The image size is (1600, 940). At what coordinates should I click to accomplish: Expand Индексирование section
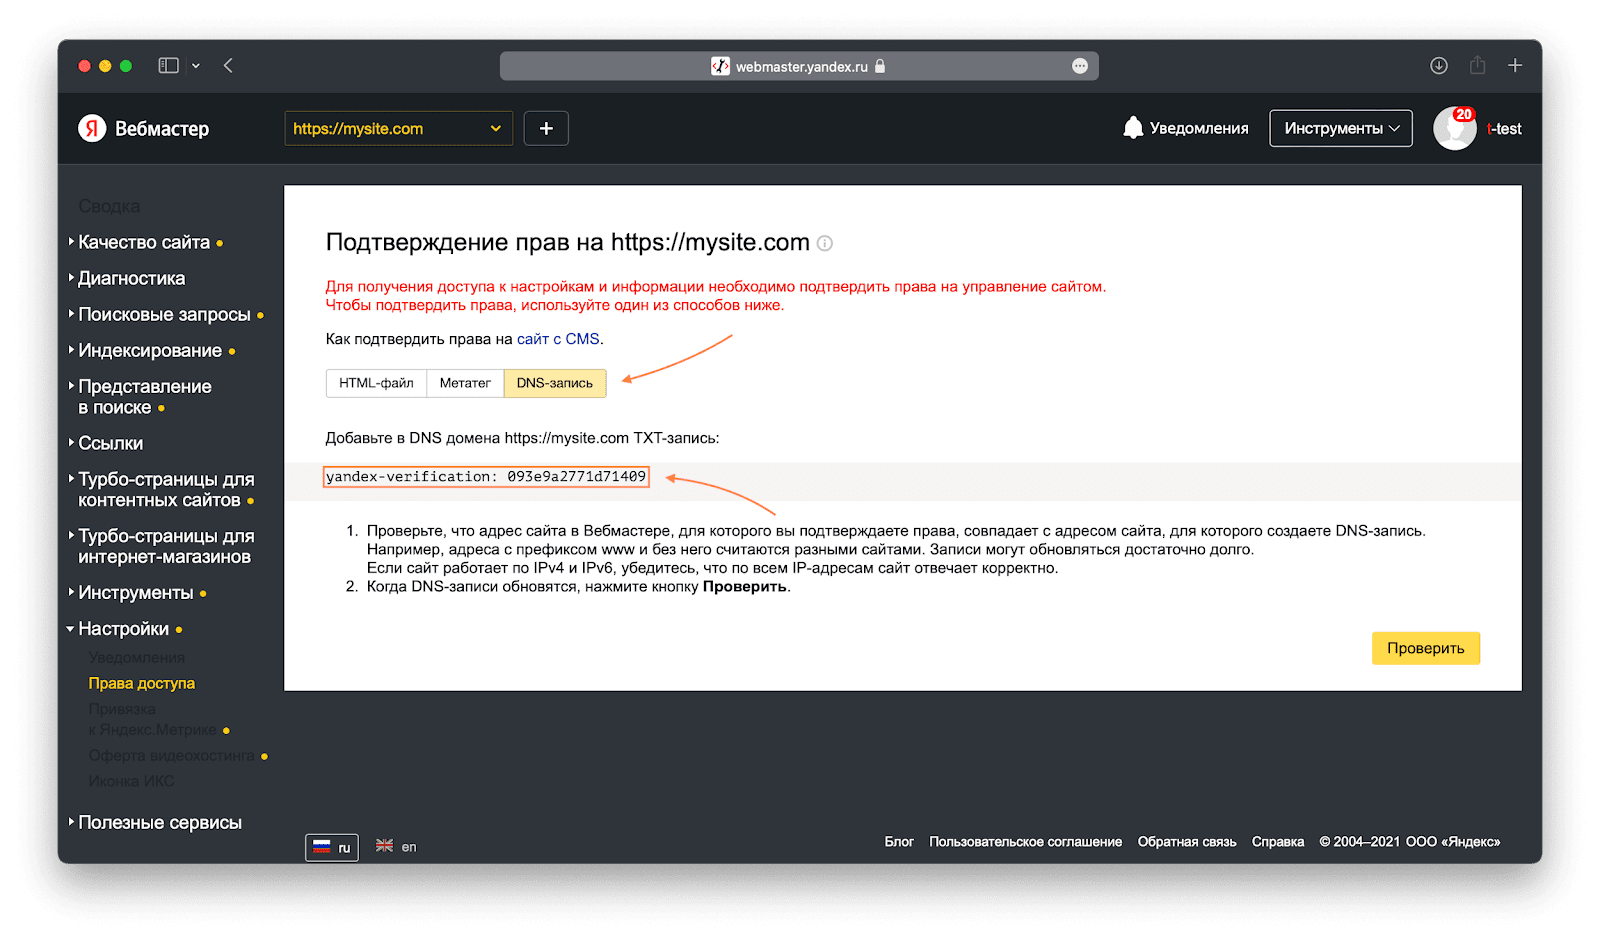pyautogui.click(x=150, y=350)
